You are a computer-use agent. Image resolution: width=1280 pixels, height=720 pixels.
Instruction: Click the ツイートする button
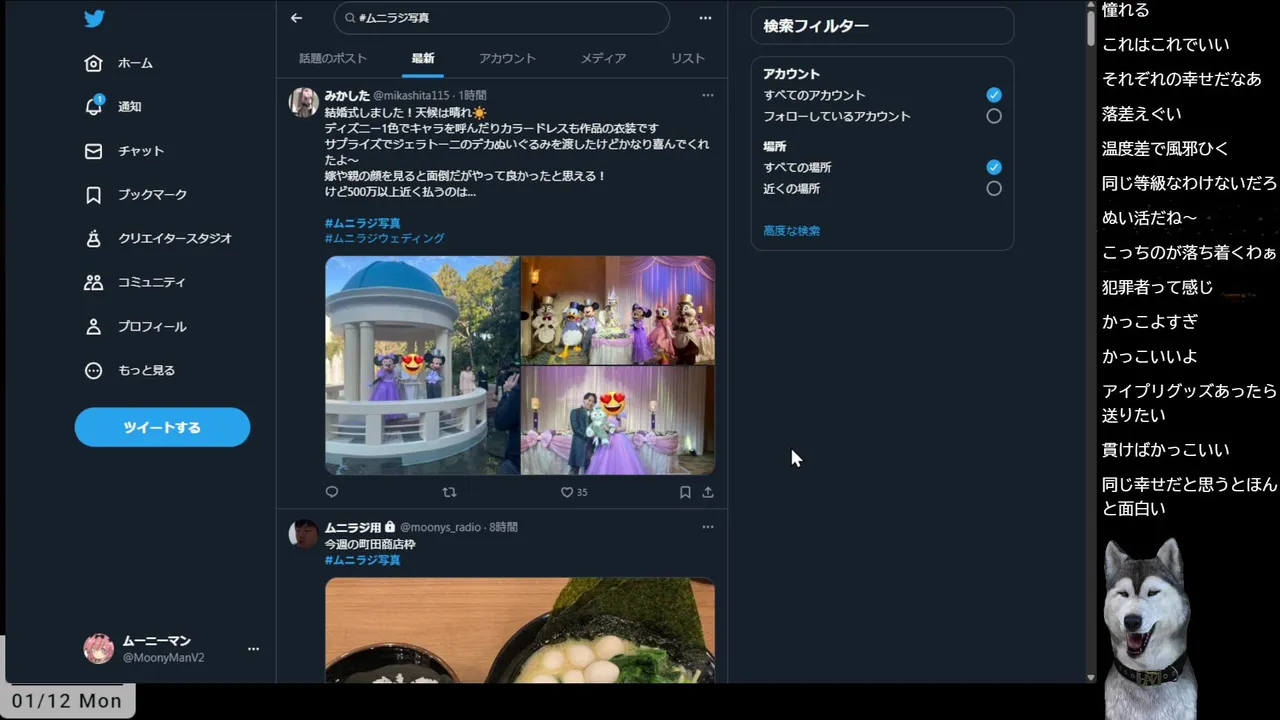point(162,427)
